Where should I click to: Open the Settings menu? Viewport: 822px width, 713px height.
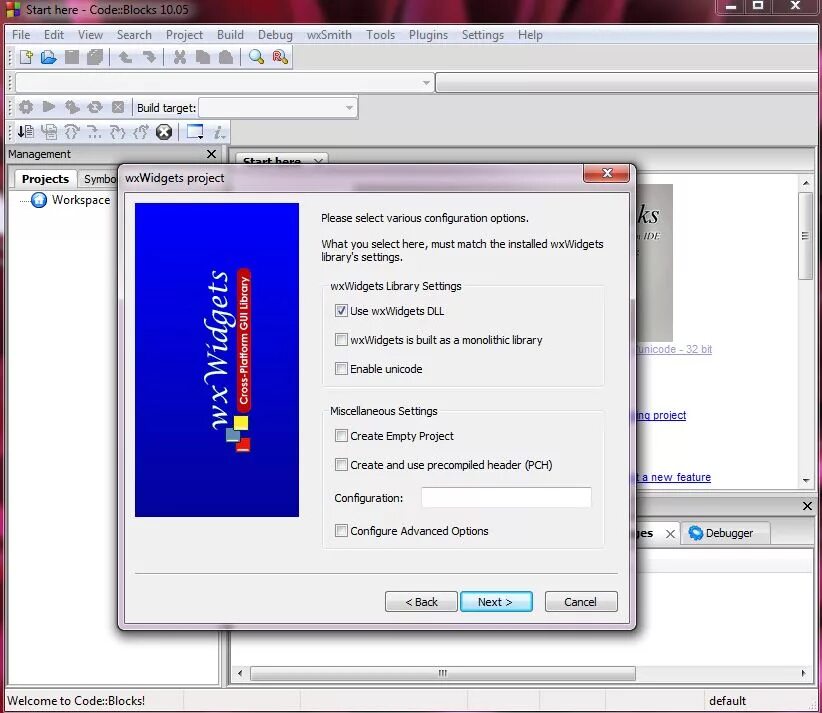(x=483, y=35)
